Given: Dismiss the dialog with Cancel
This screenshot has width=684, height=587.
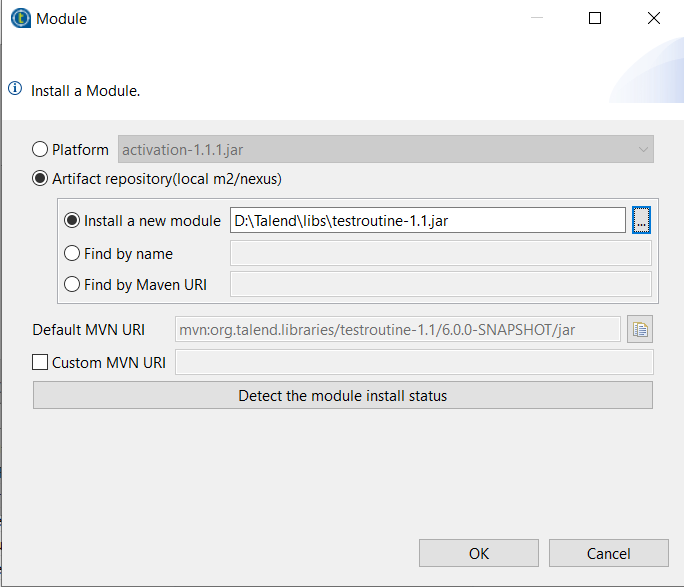Looking at the screenshot, I should point(608,553).
